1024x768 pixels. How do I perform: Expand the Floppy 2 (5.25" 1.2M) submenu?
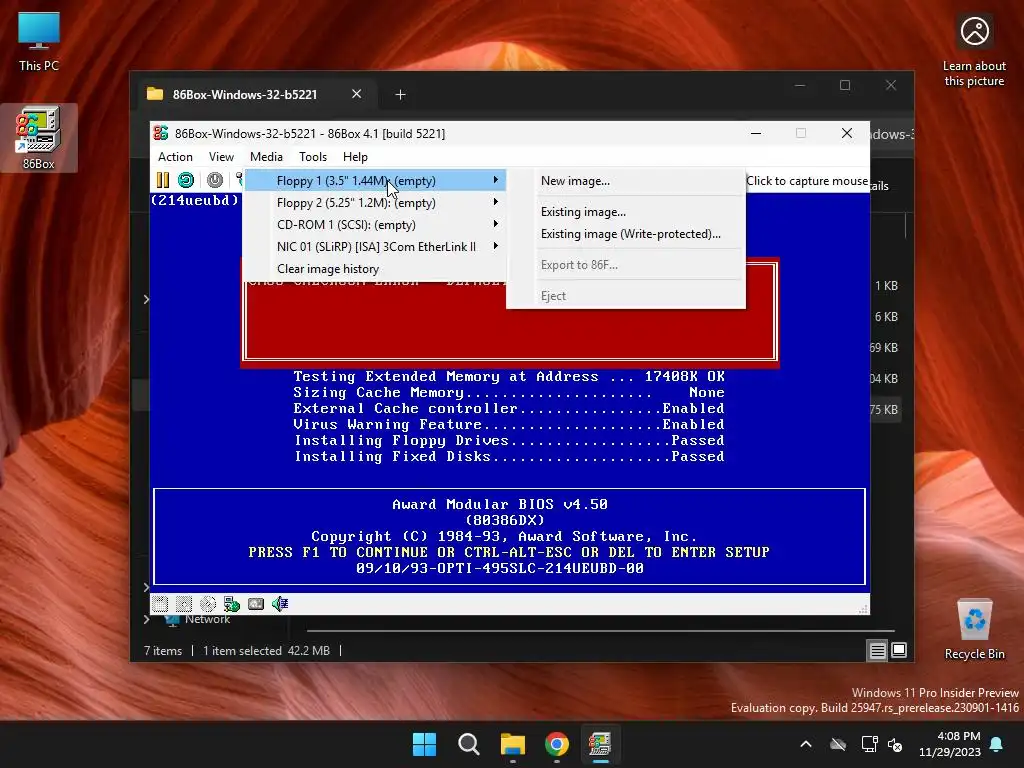(375, 203)
